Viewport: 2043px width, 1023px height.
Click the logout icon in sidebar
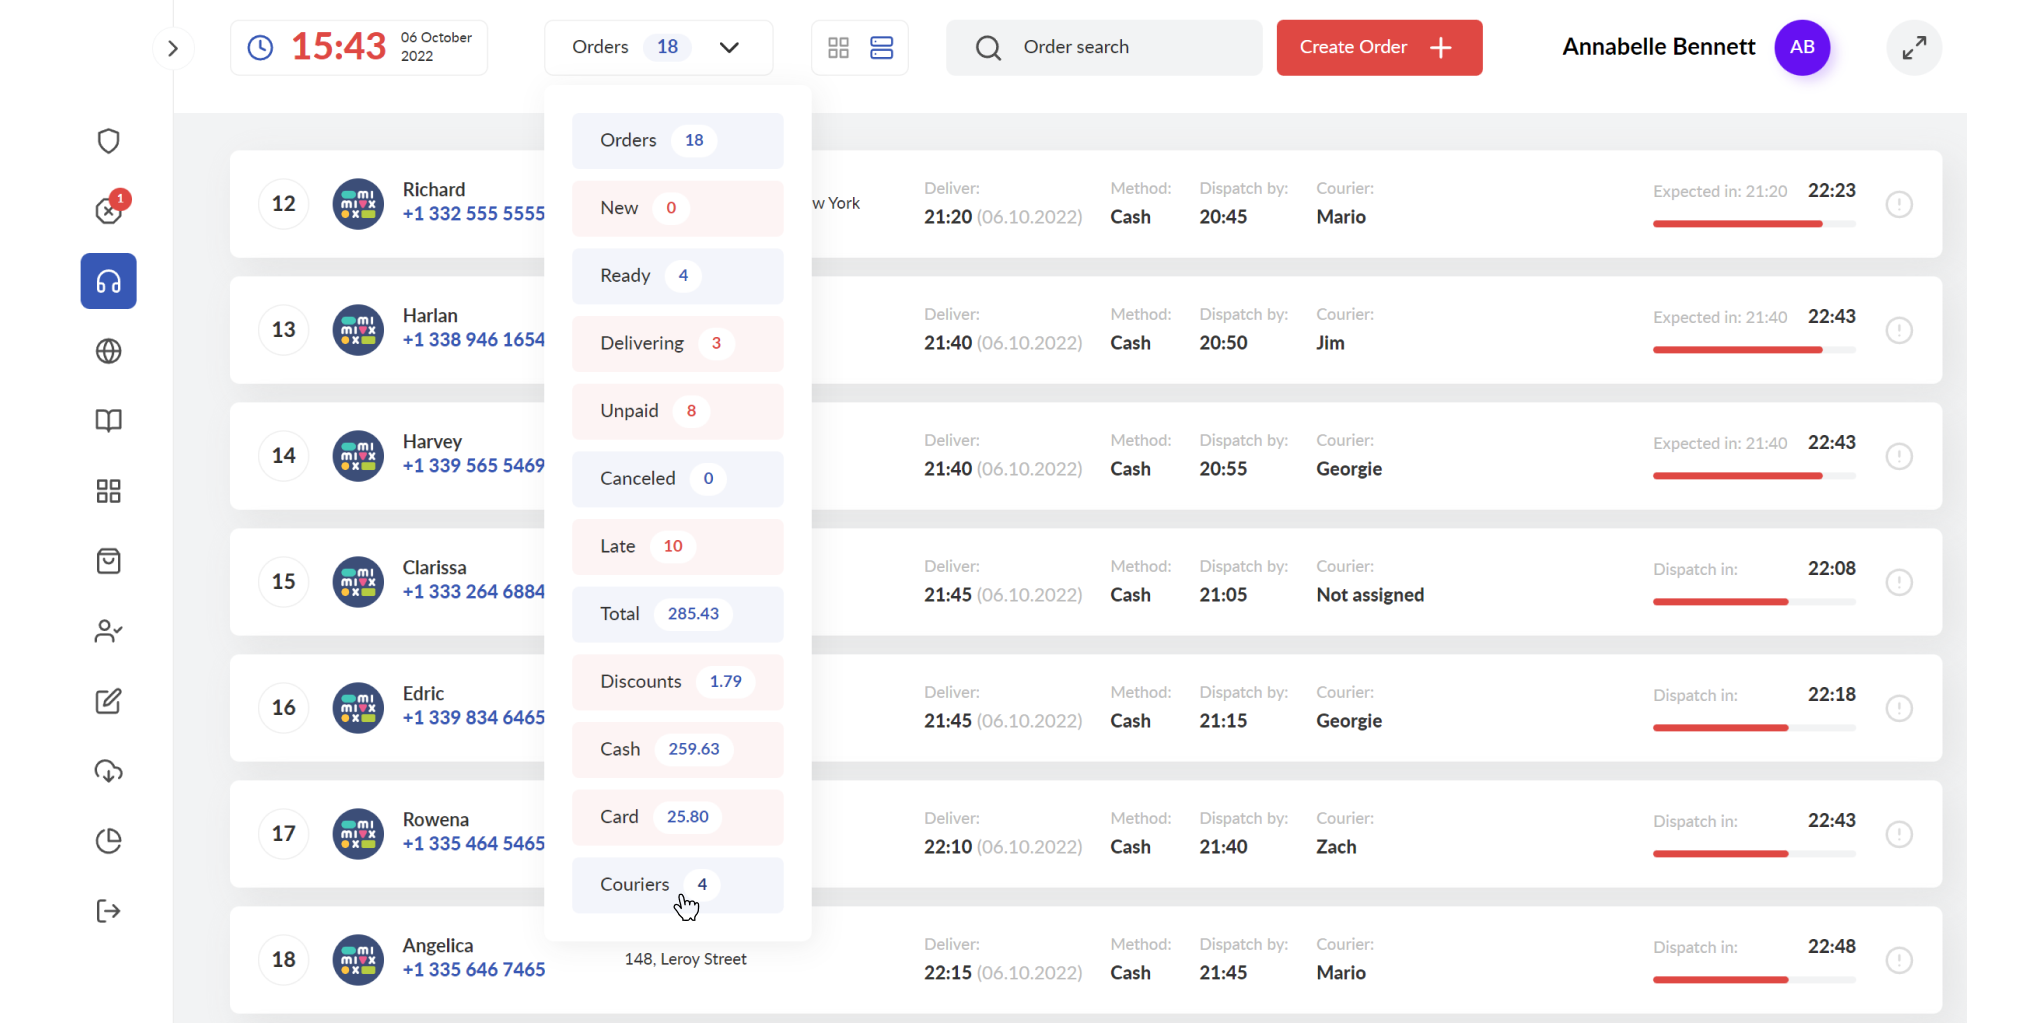(108, 911)
